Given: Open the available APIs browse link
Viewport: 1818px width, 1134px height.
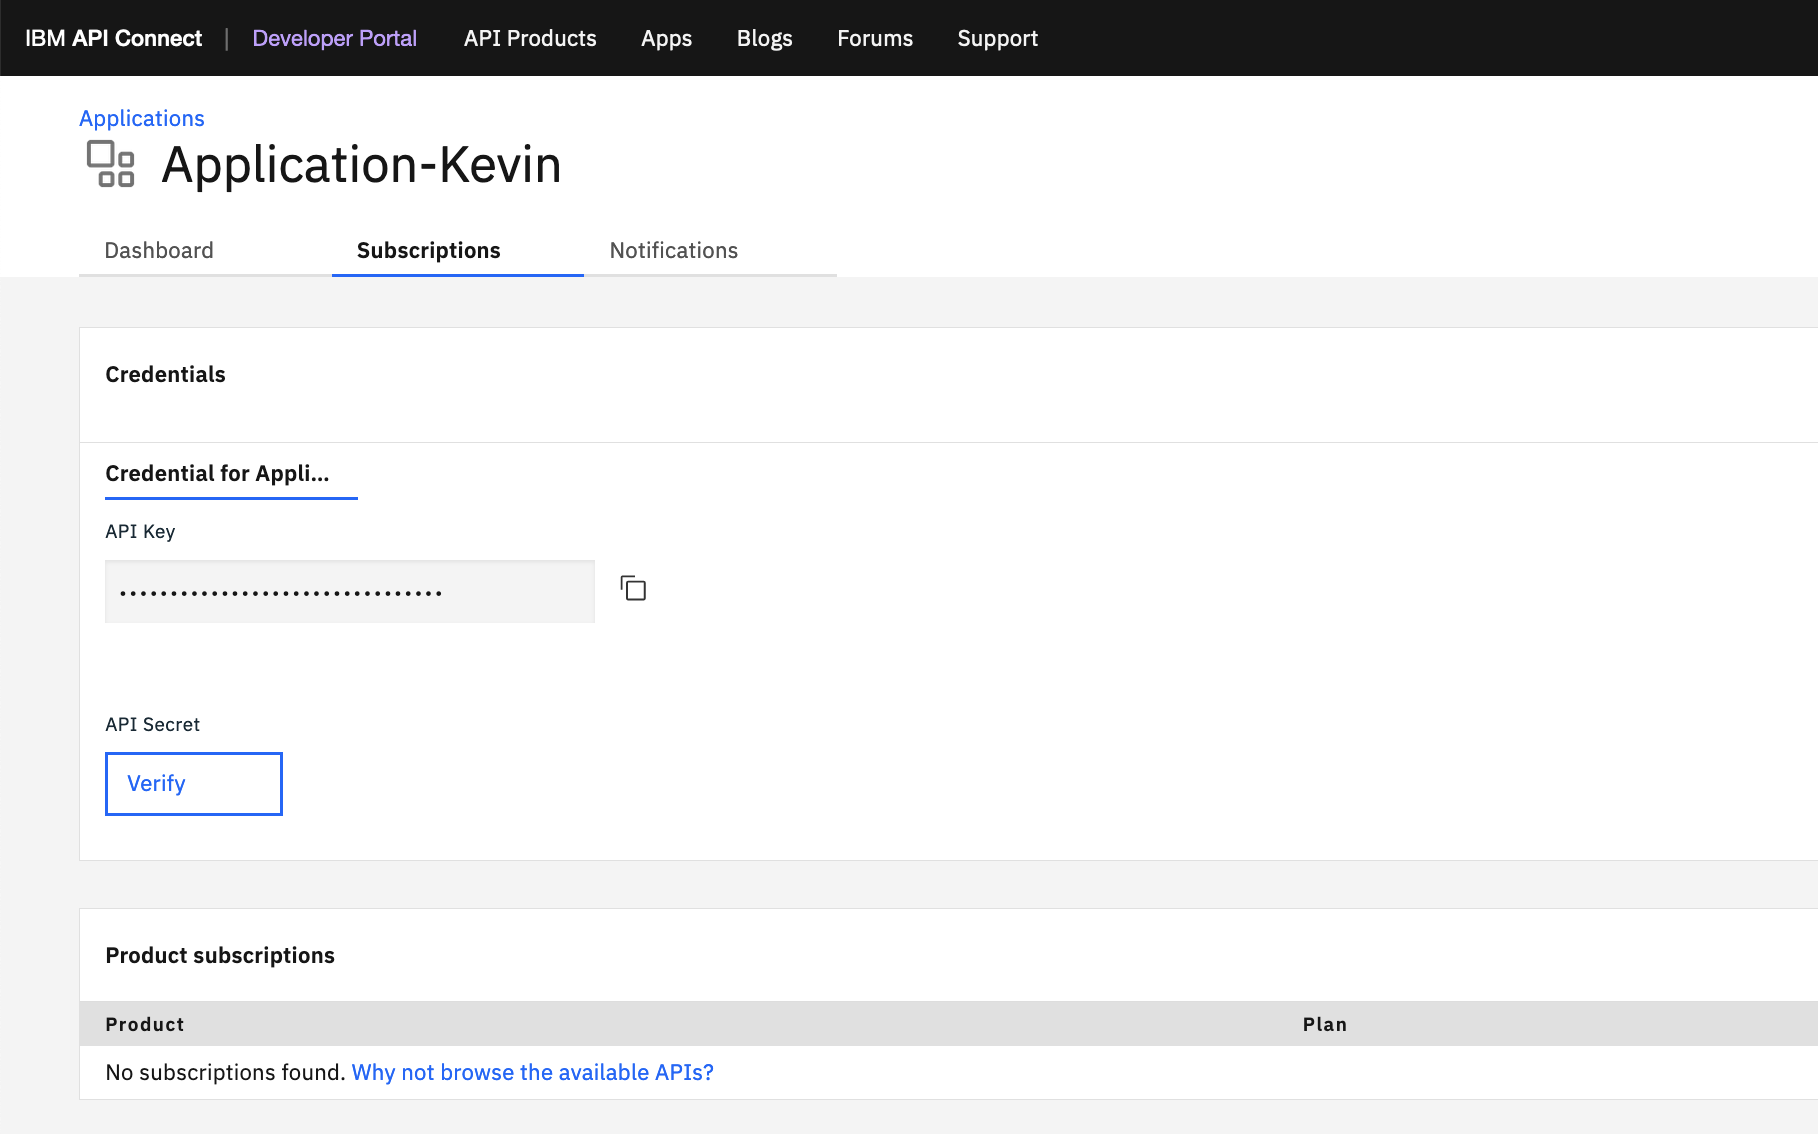Looking at the screenshot, I should (531, 1071).
